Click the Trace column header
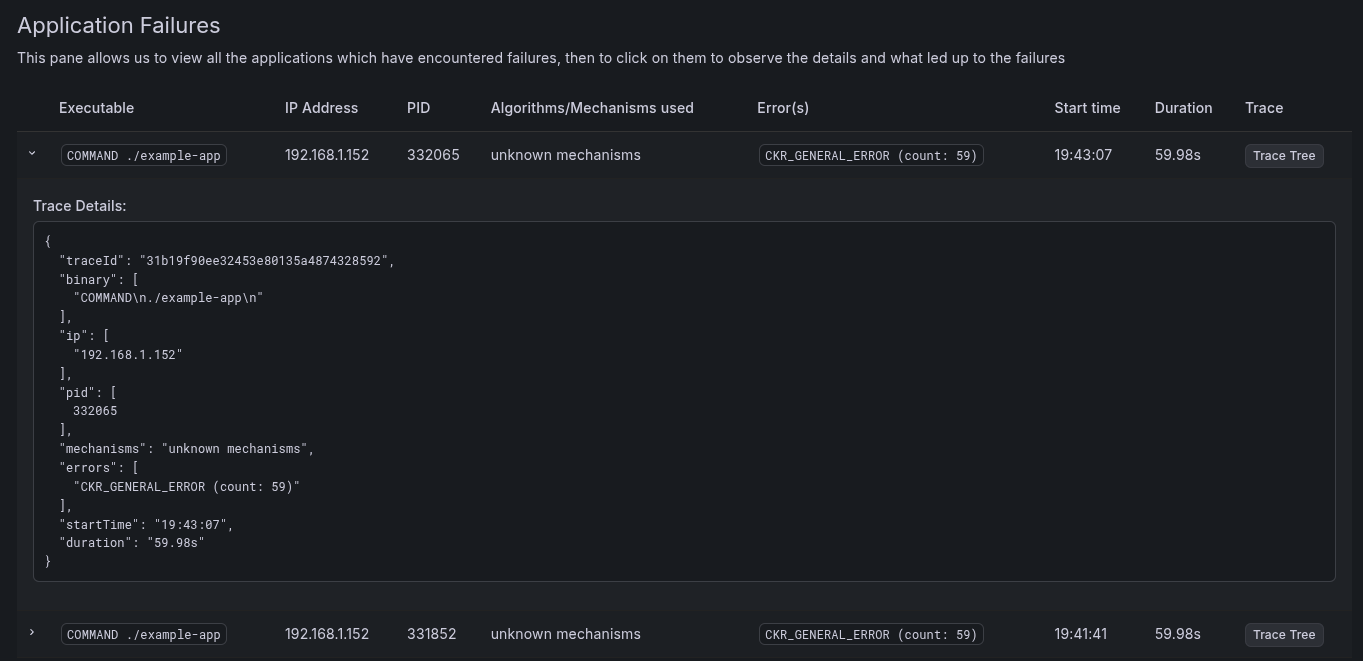This screenshot has width=1363, height=661. tap(1264, 108)
